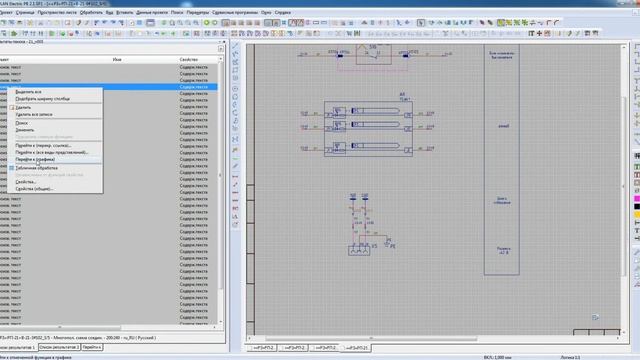Click drawing canvas vertical scrollbar up arrow
The width and height of the screenshot is (640, 360).
(623, 48)
